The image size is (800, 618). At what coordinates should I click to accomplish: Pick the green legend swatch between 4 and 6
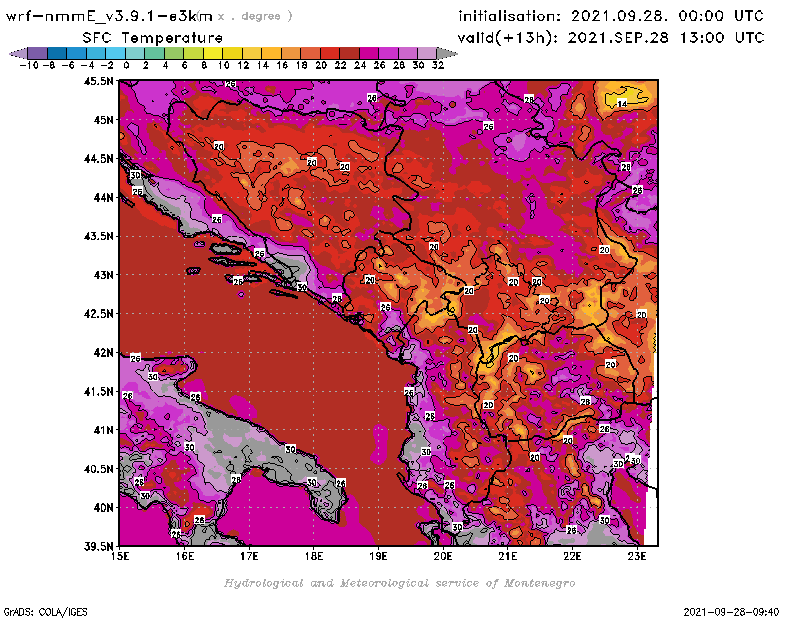pos(174,53)
